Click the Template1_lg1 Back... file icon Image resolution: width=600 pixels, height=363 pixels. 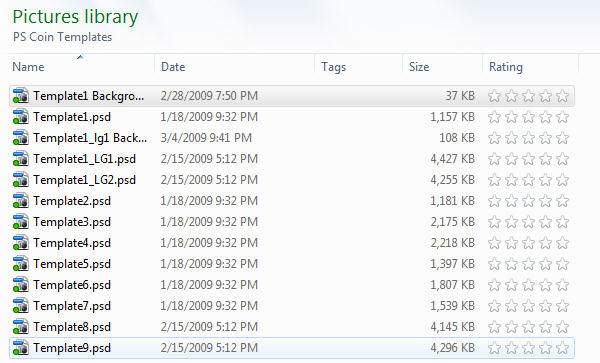(x=20, y=138)
